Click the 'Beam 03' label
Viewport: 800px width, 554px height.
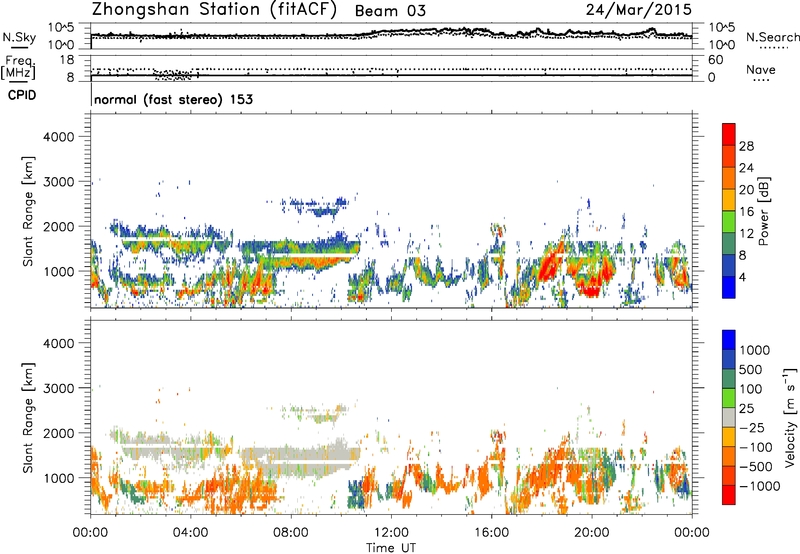(390, 11)
